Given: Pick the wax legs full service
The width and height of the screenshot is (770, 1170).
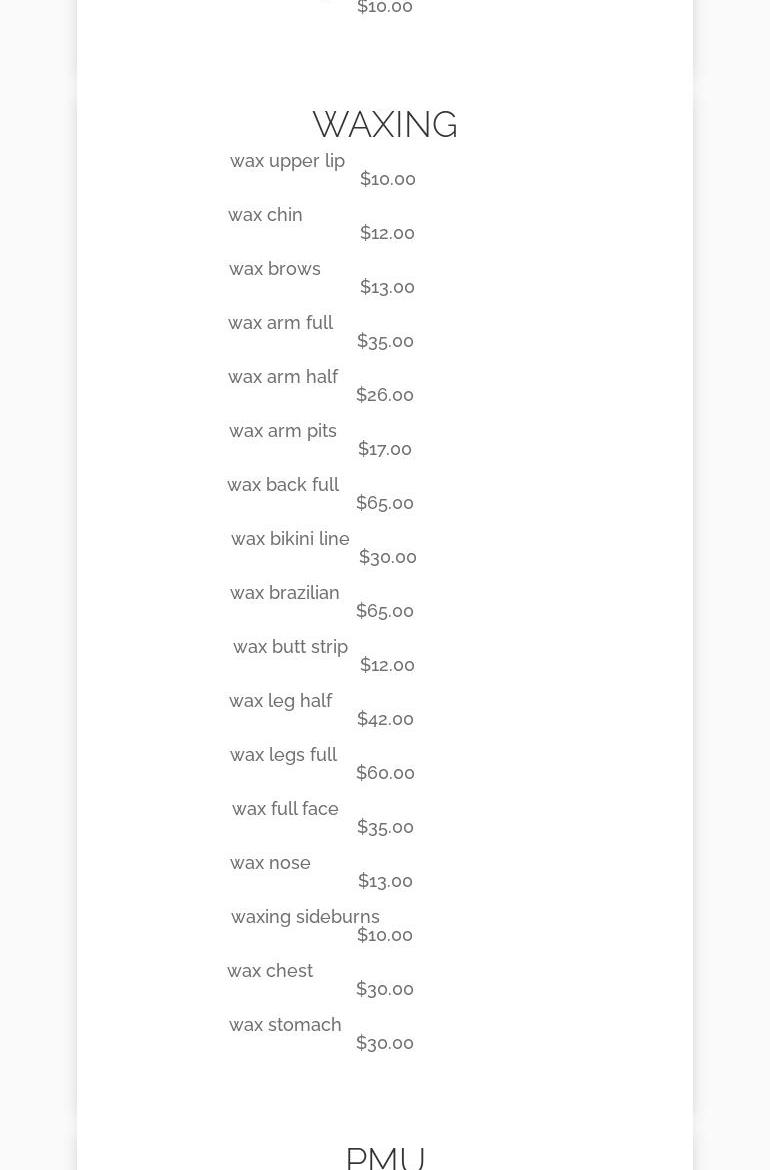Looking at the screenshot, I should [283, 755].
